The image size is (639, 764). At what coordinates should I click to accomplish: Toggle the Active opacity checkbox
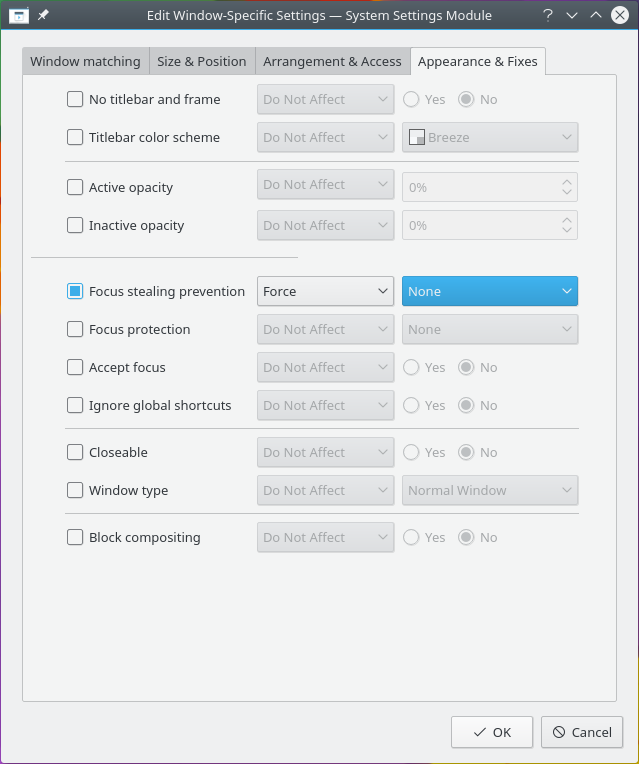click(x=75, y=187)
